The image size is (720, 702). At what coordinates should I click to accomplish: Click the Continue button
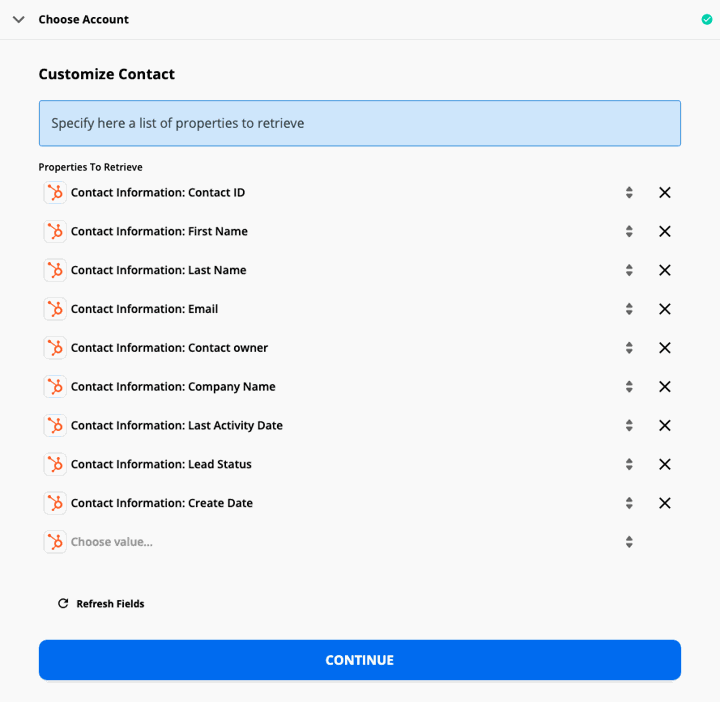click(360, 660)
